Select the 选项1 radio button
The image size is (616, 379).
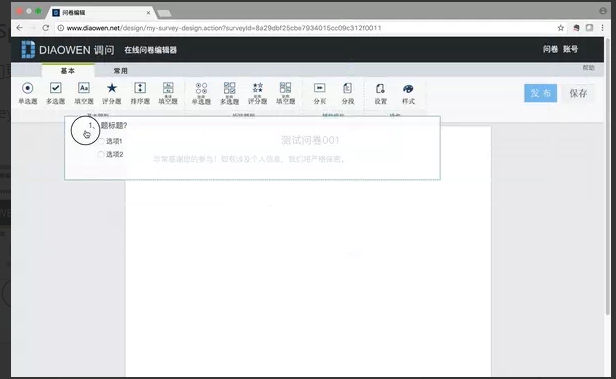101,141
